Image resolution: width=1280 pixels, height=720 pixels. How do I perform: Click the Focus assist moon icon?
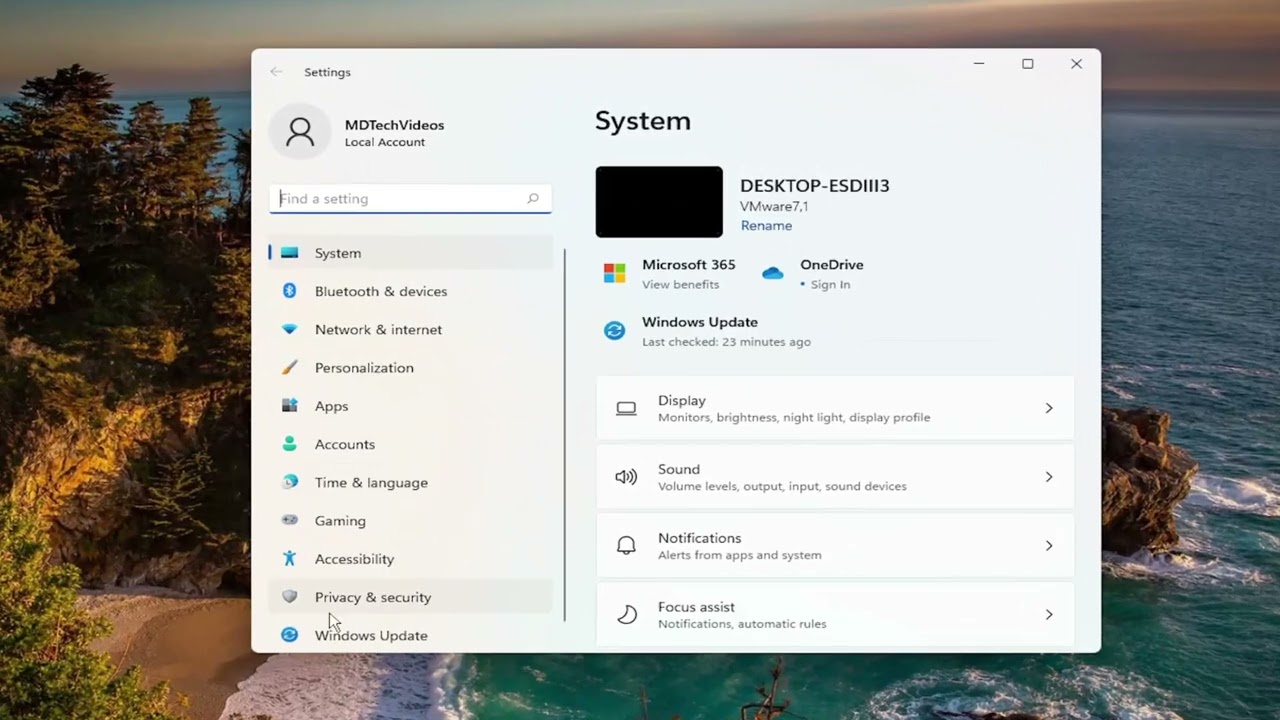coord(626,615)
